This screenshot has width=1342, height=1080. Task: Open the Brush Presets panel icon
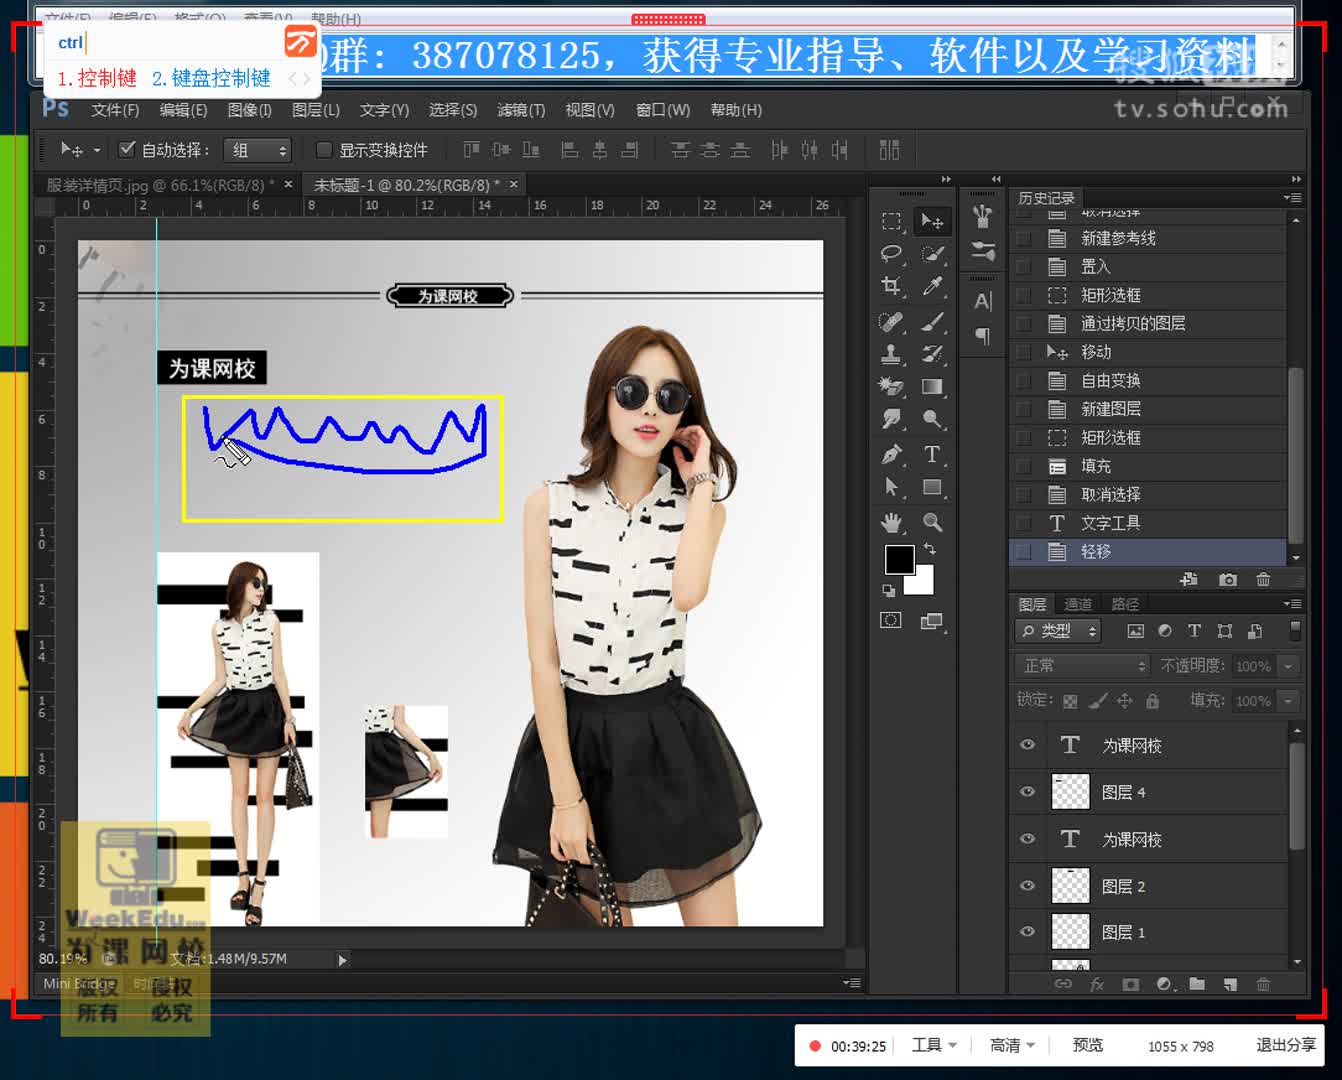[x=983, y=251]
